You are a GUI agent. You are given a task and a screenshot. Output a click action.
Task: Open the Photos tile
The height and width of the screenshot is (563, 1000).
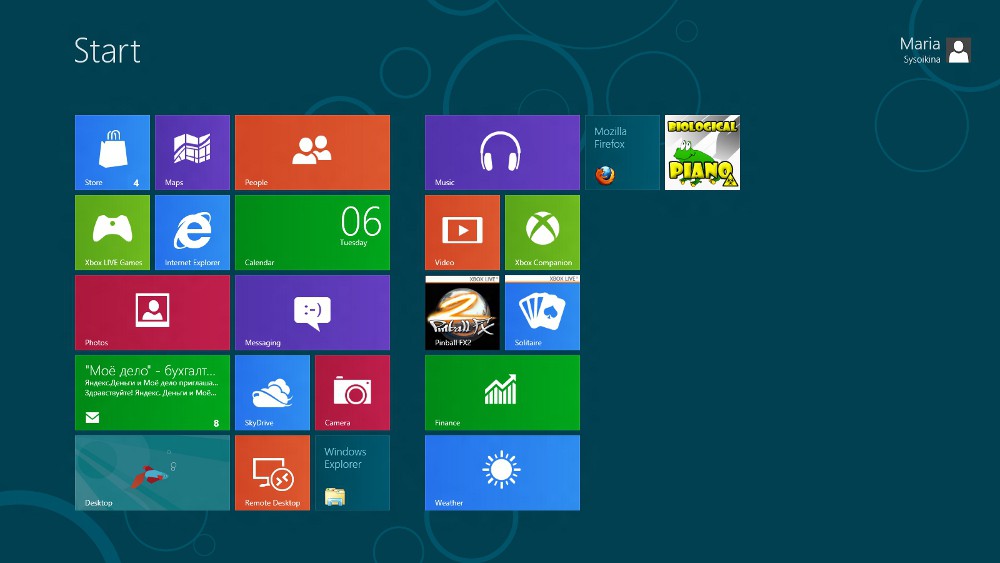[152, 312]
